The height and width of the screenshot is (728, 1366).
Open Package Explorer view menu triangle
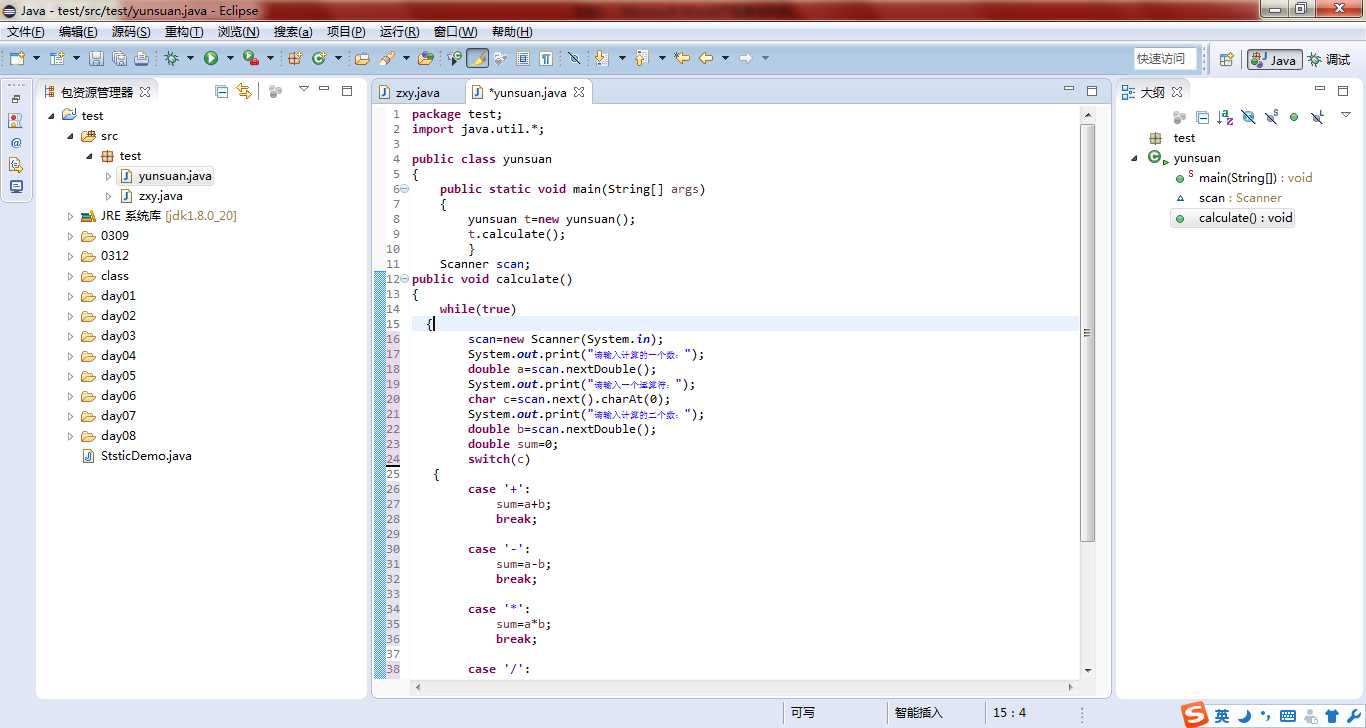pos(304,89)
